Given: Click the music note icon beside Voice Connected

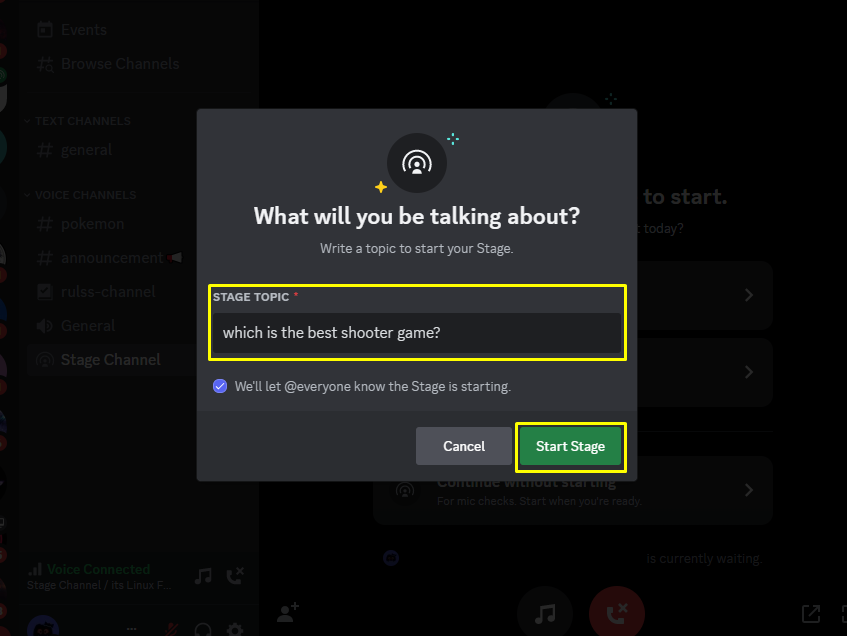Looking at the screenshot, I should [x=203, y=576].
